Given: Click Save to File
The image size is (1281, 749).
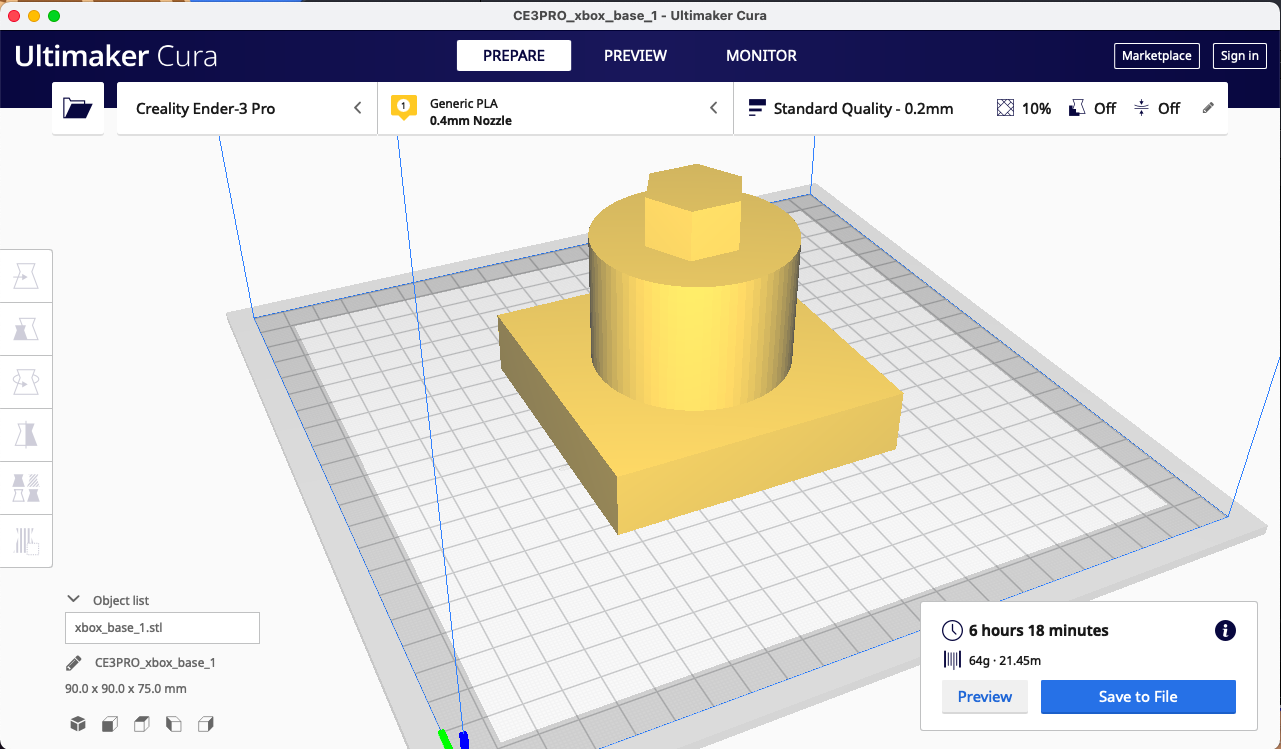Looking at the screenshot, I should click(x=1138, y=697).
